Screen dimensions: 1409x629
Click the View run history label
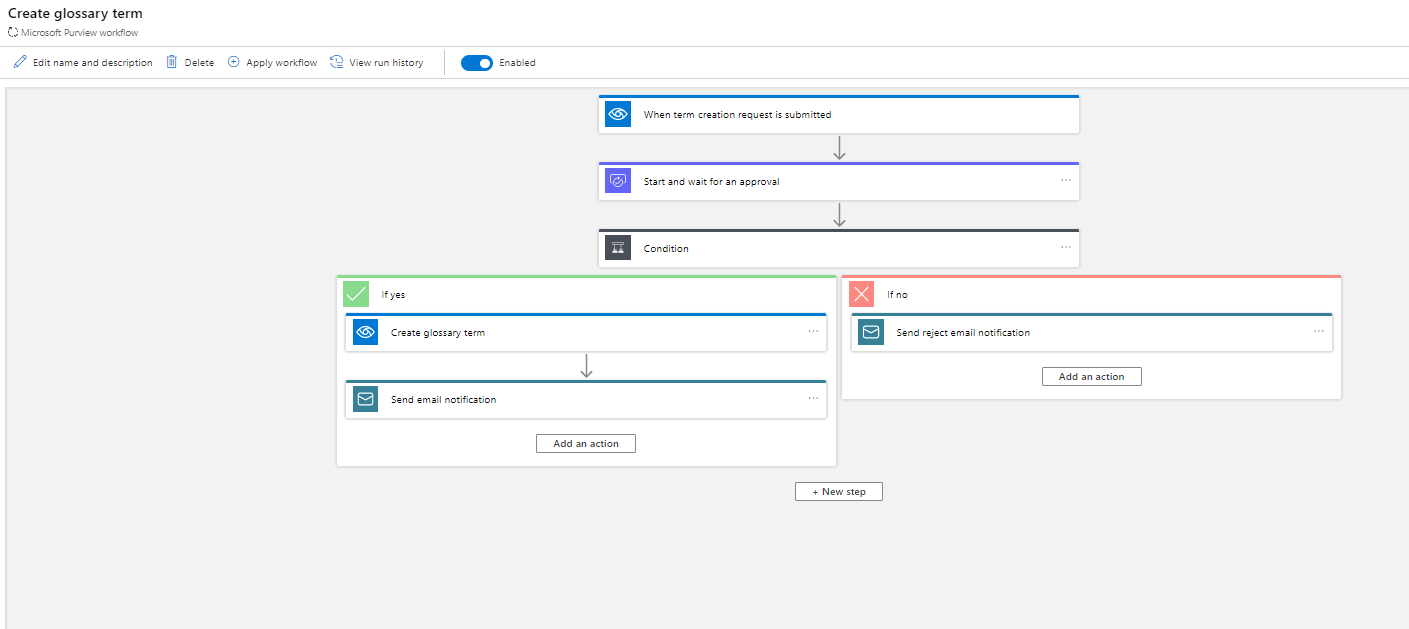click(386, 63)
